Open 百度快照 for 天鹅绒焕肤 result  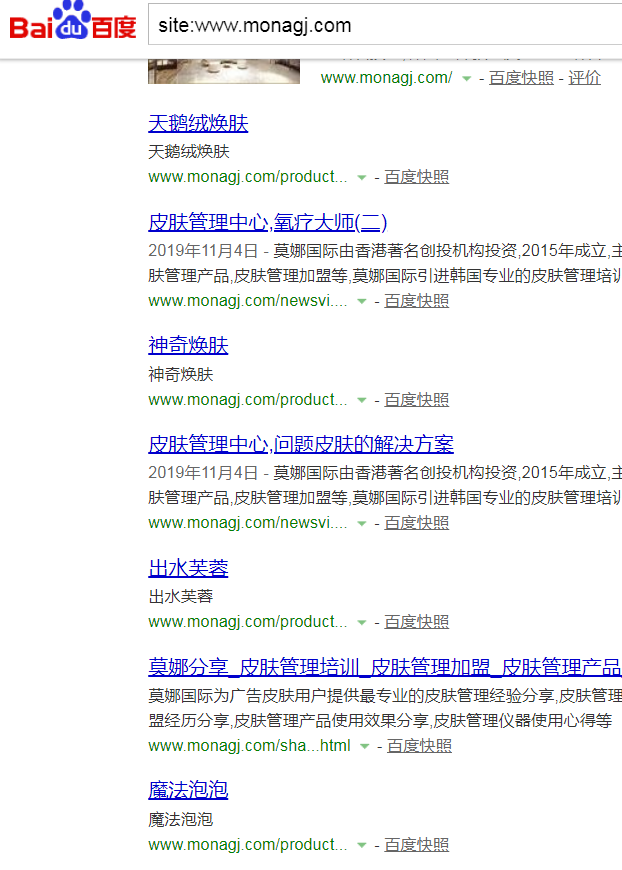(417, 177)
